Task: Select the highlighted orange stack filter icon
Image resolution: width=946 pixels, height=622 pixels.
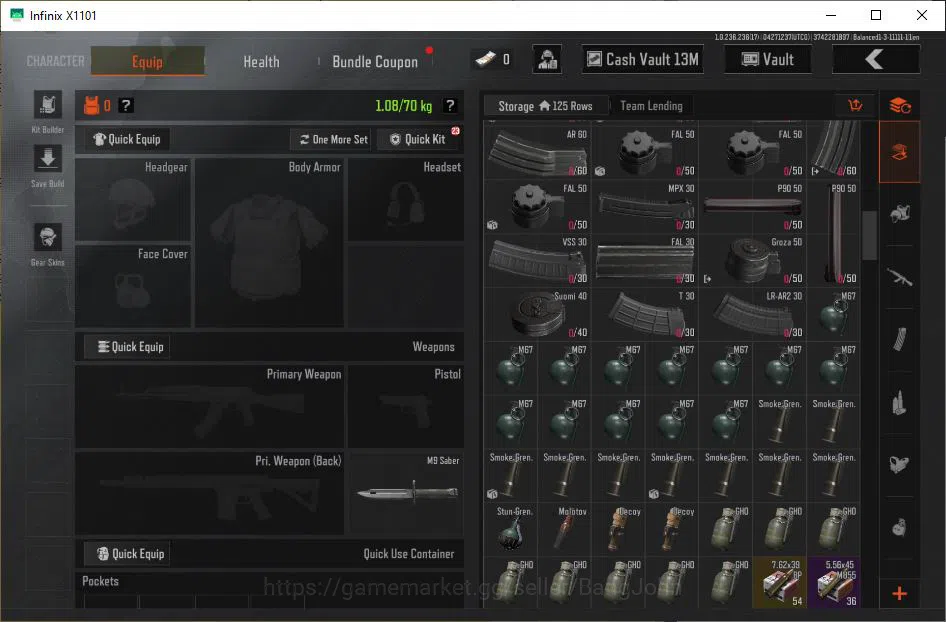Action: (x=900, y=152)
